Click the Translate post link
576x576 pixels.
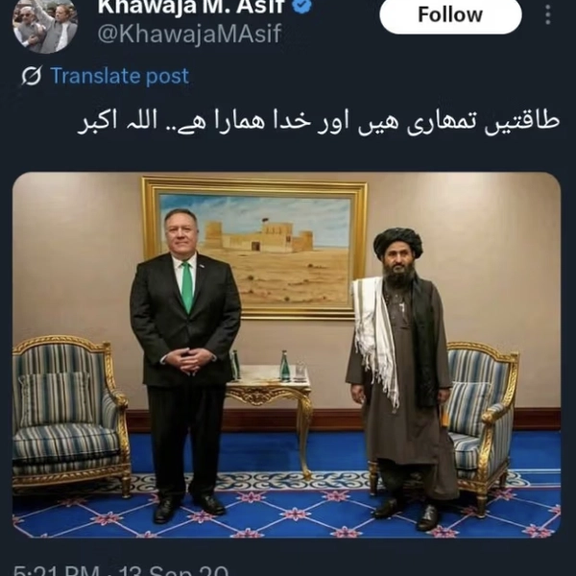[x=119, y=76]
